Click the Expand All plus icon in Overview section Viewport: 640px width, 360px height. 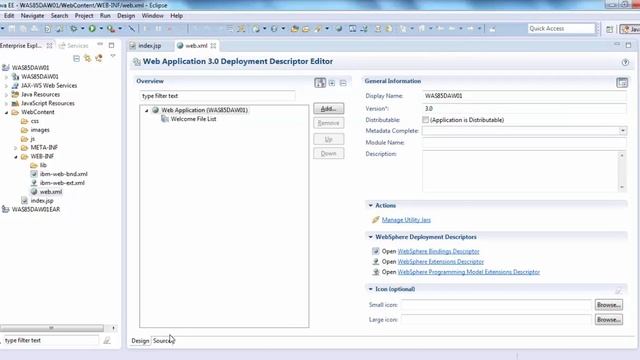[332, 83]
